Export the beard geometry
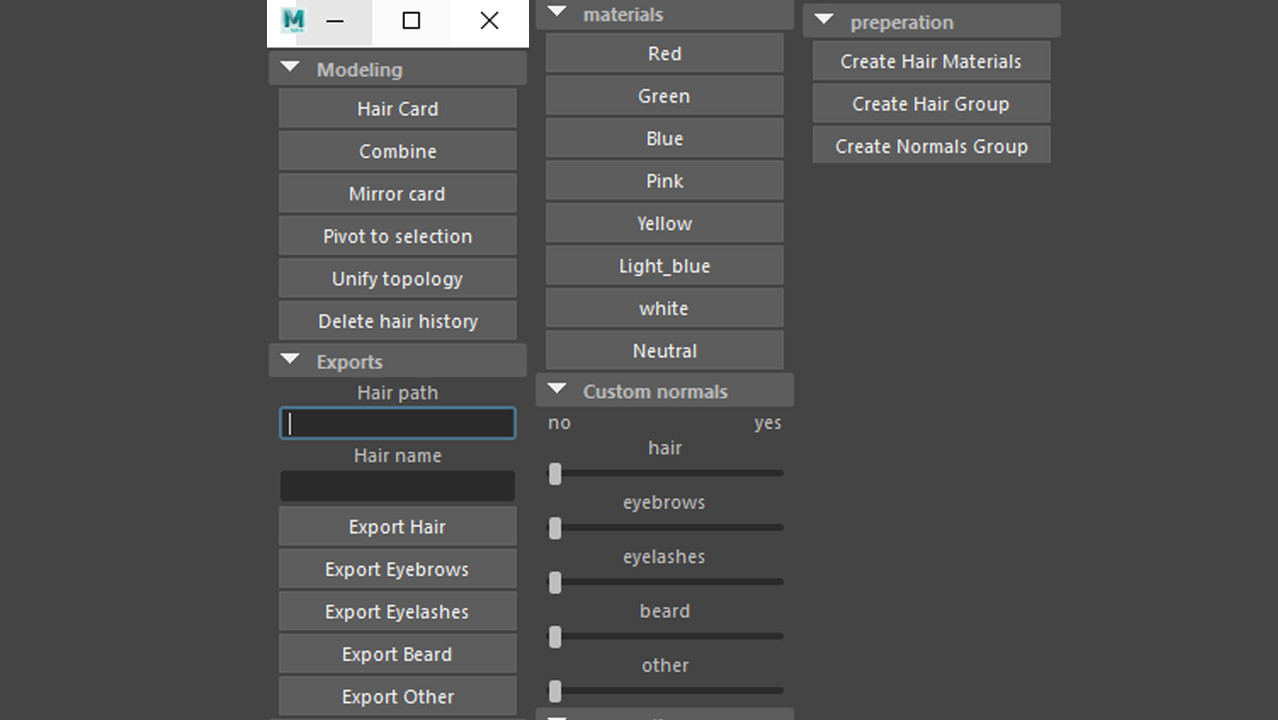 click(x=397, y=653)
